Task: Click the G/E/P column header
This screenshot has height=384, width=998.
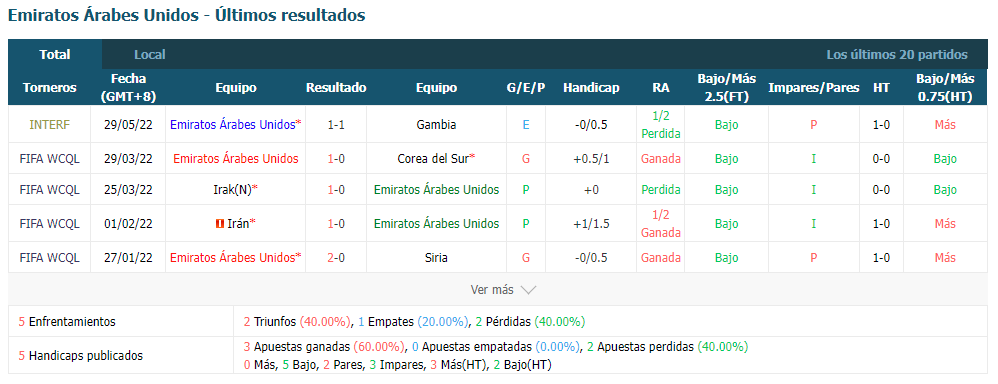Action: tap(526, 88)
